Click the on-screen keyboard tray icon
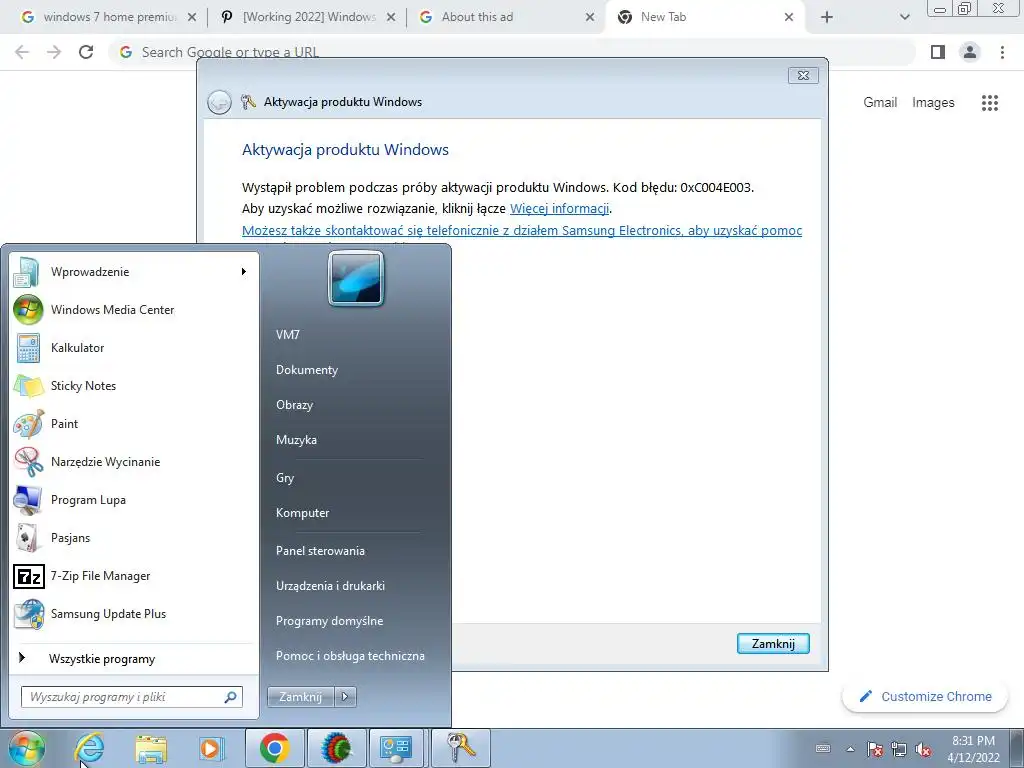This screenshot has height=768, width=1024. [x=824, y=749]
